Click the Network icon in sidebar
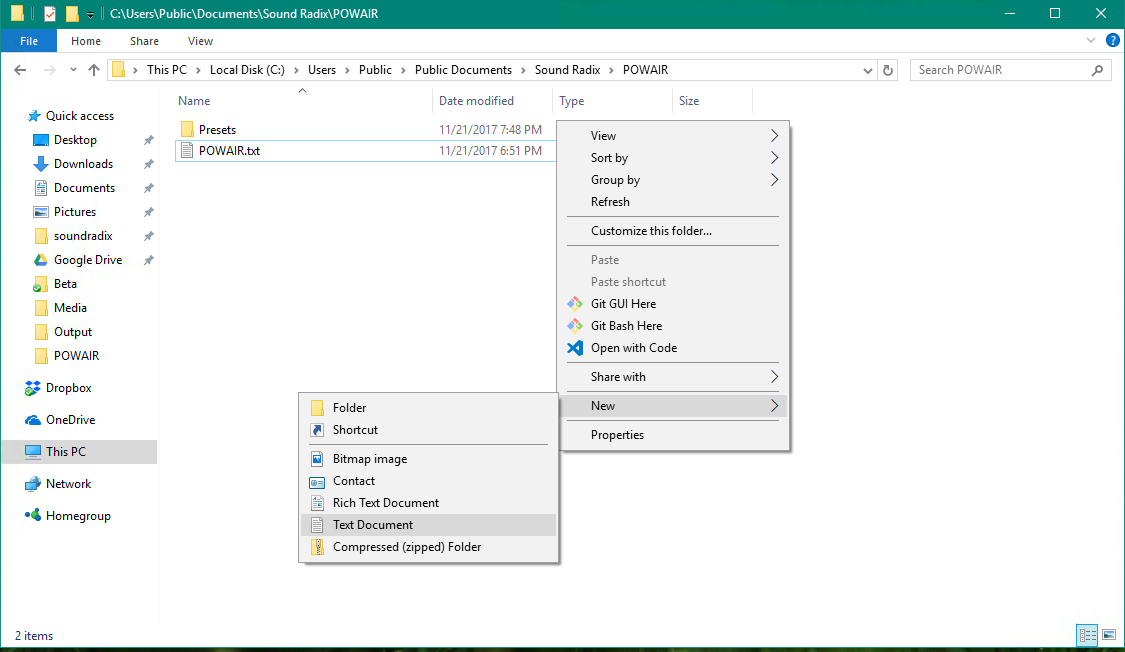 coord(32,484)
